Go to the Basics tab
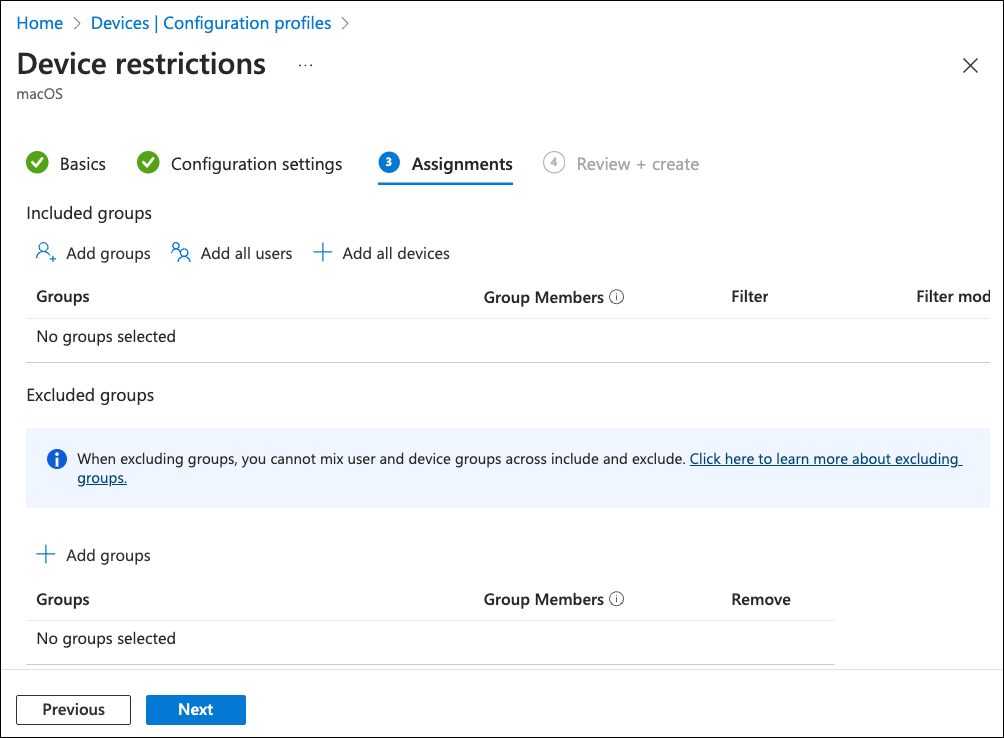This screenshot has height=738, width=1004. click(x=82, y=164)
